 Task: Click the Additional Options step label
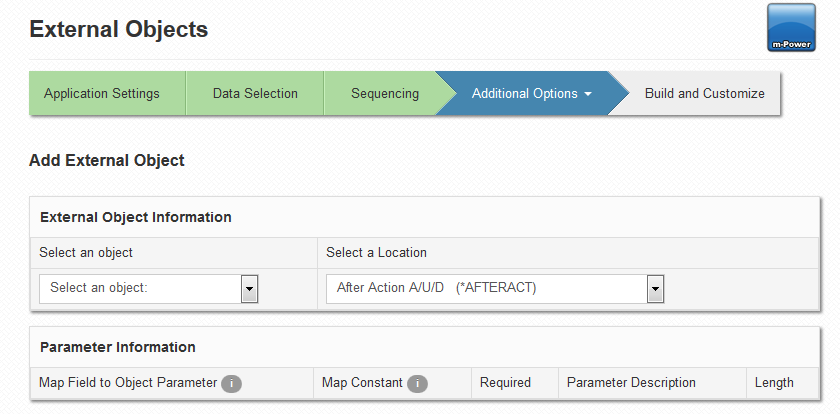click(524, 93)
